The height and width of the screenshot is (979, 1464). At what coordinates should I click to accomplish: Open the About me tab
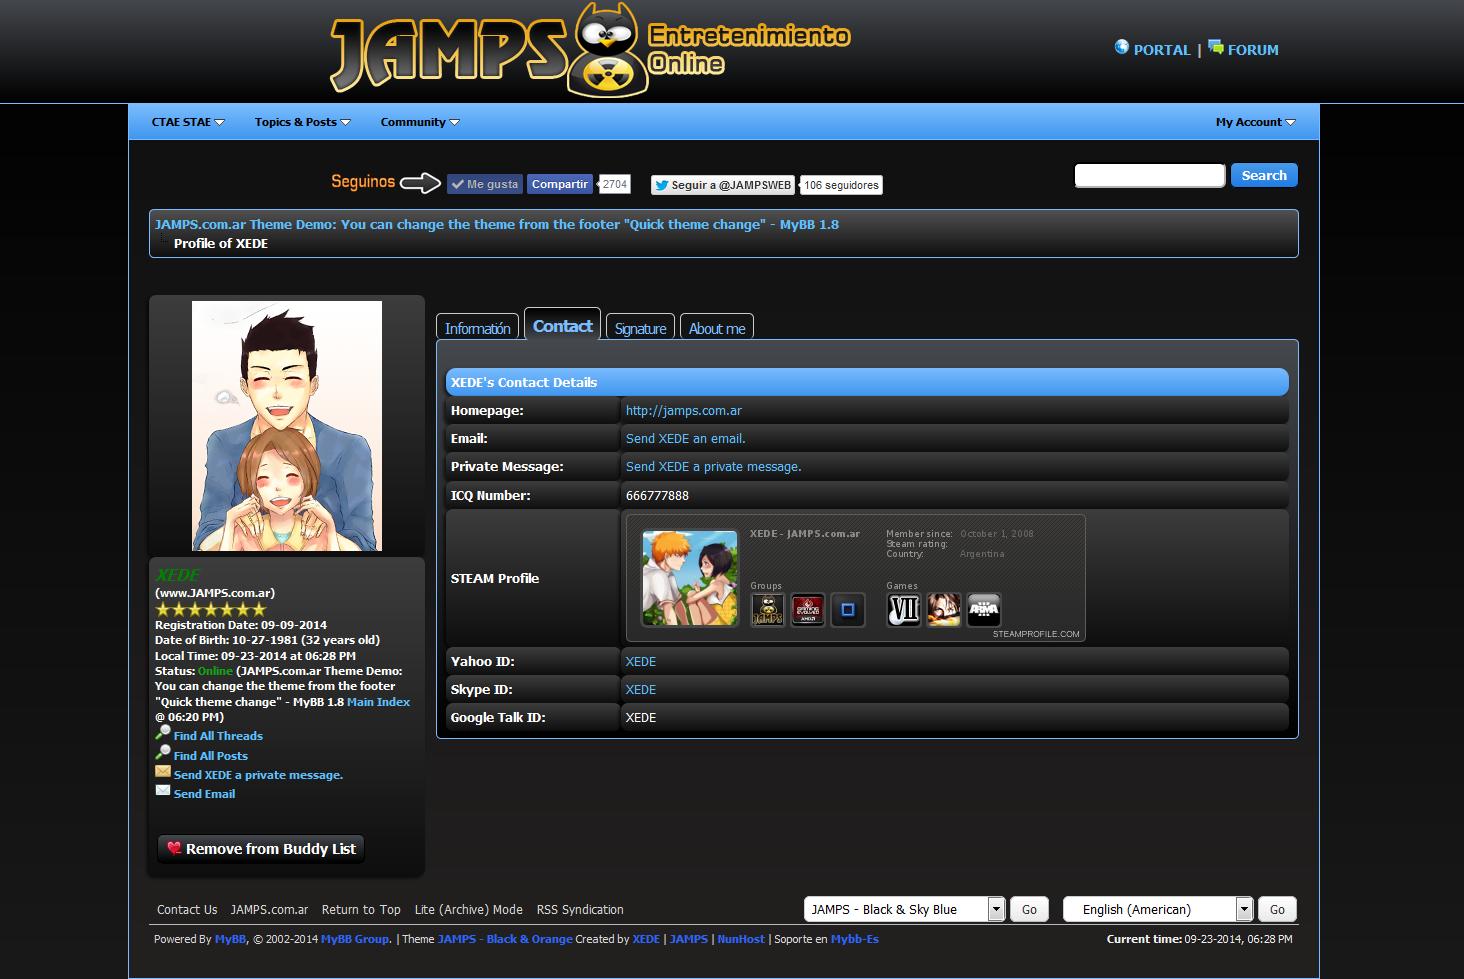pos(716,328)
